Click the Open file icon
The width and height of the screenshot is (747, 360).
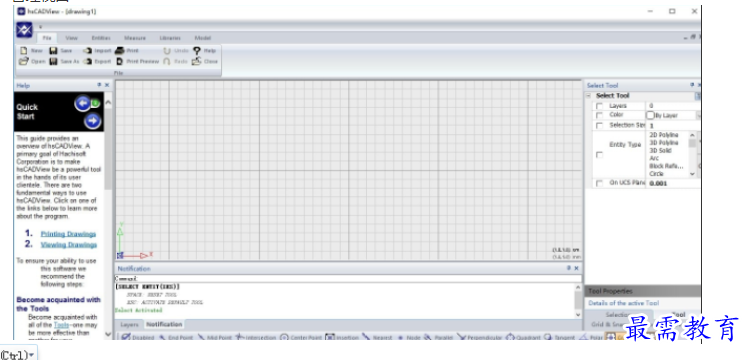(x=24, y=61)
